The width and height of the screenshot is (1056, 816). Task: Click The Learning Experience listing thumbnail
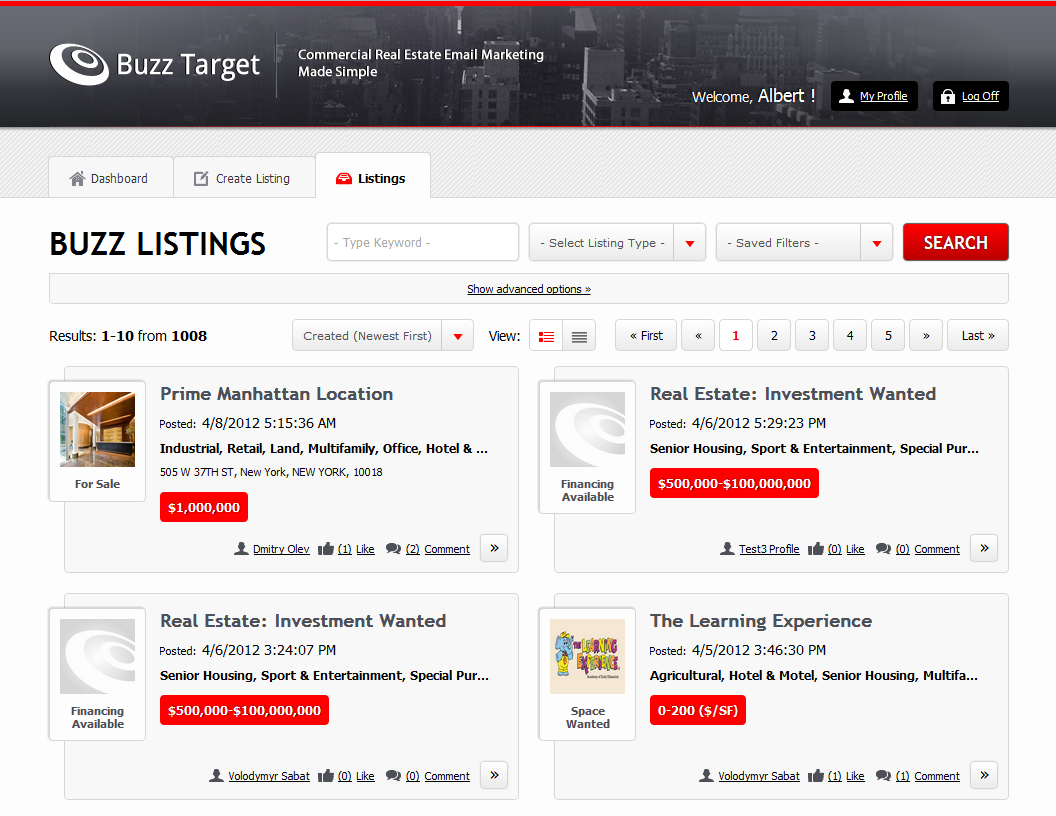[587, 656]
